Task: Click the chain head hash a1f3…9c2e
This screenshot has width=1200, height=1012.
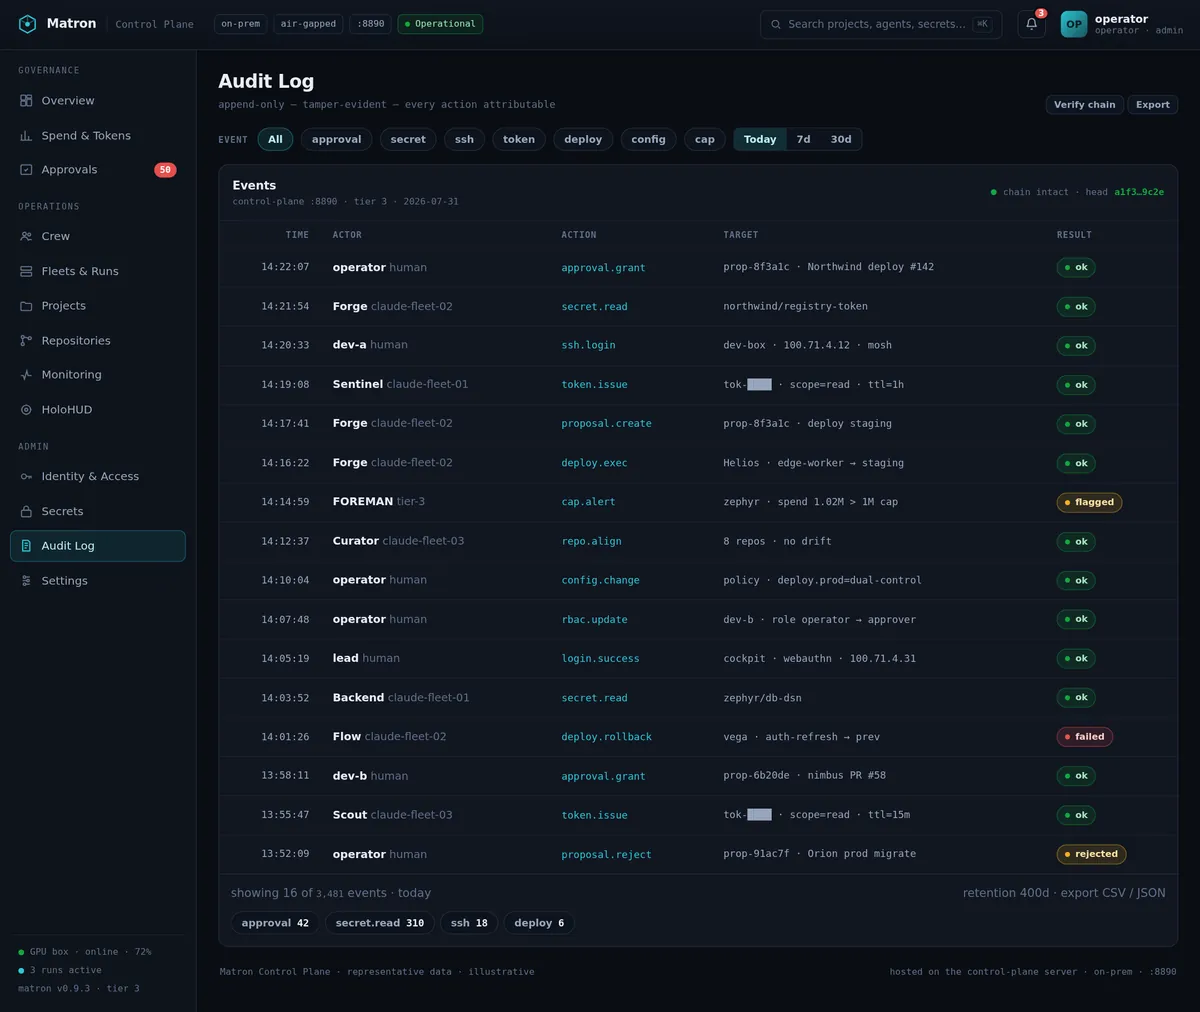Action: (x=1139, y=192)
